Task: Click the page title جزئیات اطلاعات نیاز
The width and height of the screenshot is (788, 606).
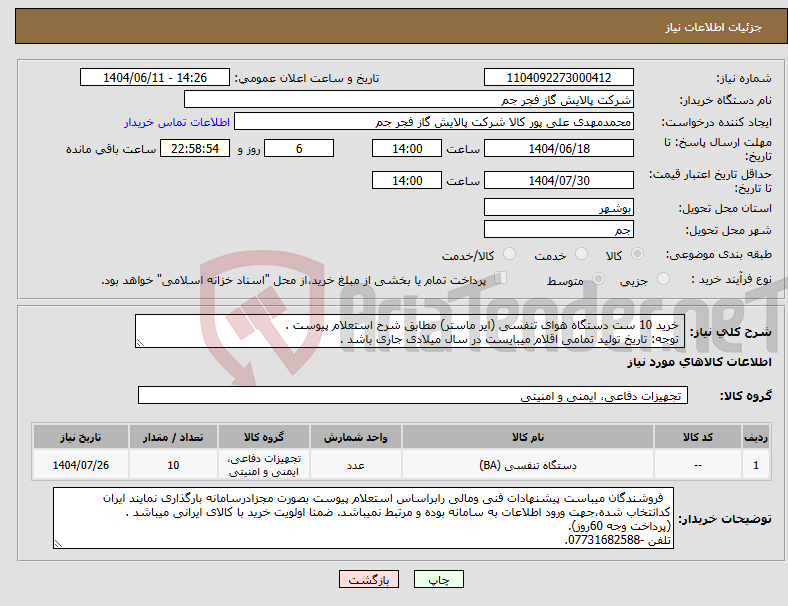Action: coord(714,27)
